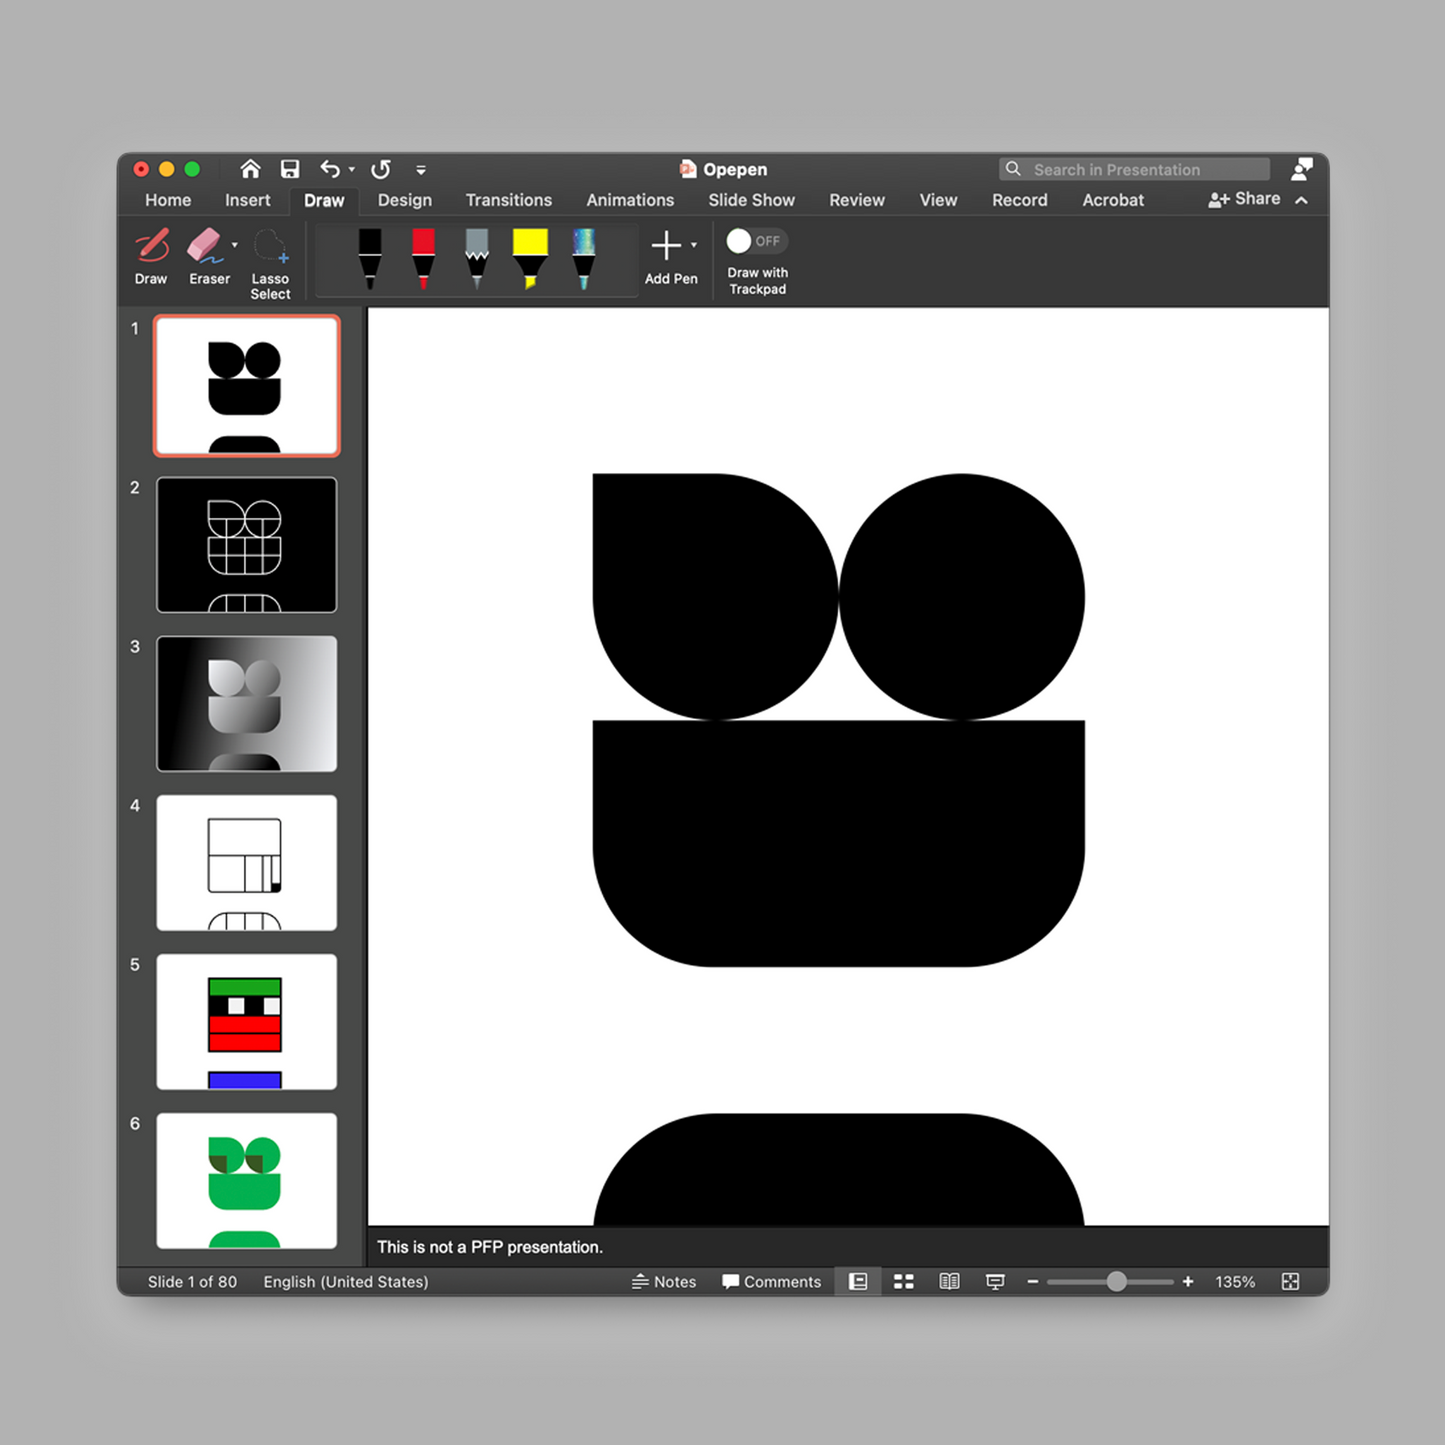Open the Eraser options dropdown arrow
Screen dimensions: 1445x1445
[235, 245]
